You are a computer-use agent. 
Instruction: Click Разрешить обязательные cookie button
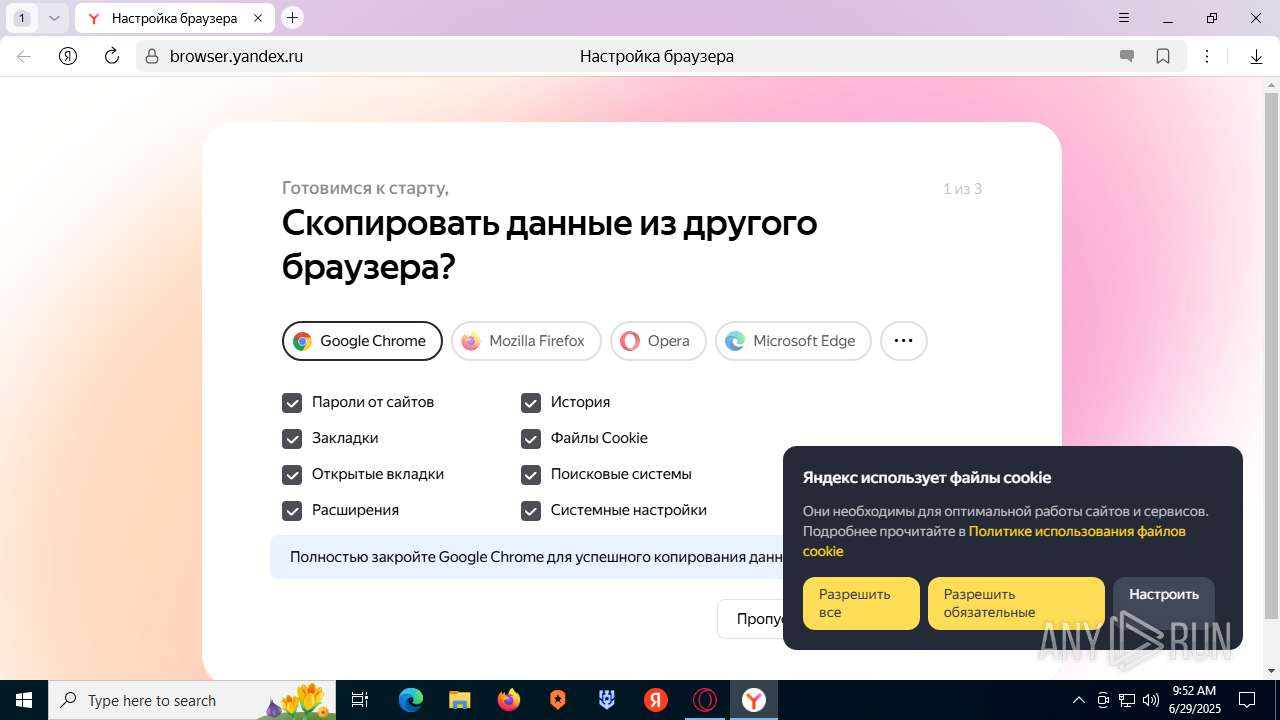(1016, 603)
